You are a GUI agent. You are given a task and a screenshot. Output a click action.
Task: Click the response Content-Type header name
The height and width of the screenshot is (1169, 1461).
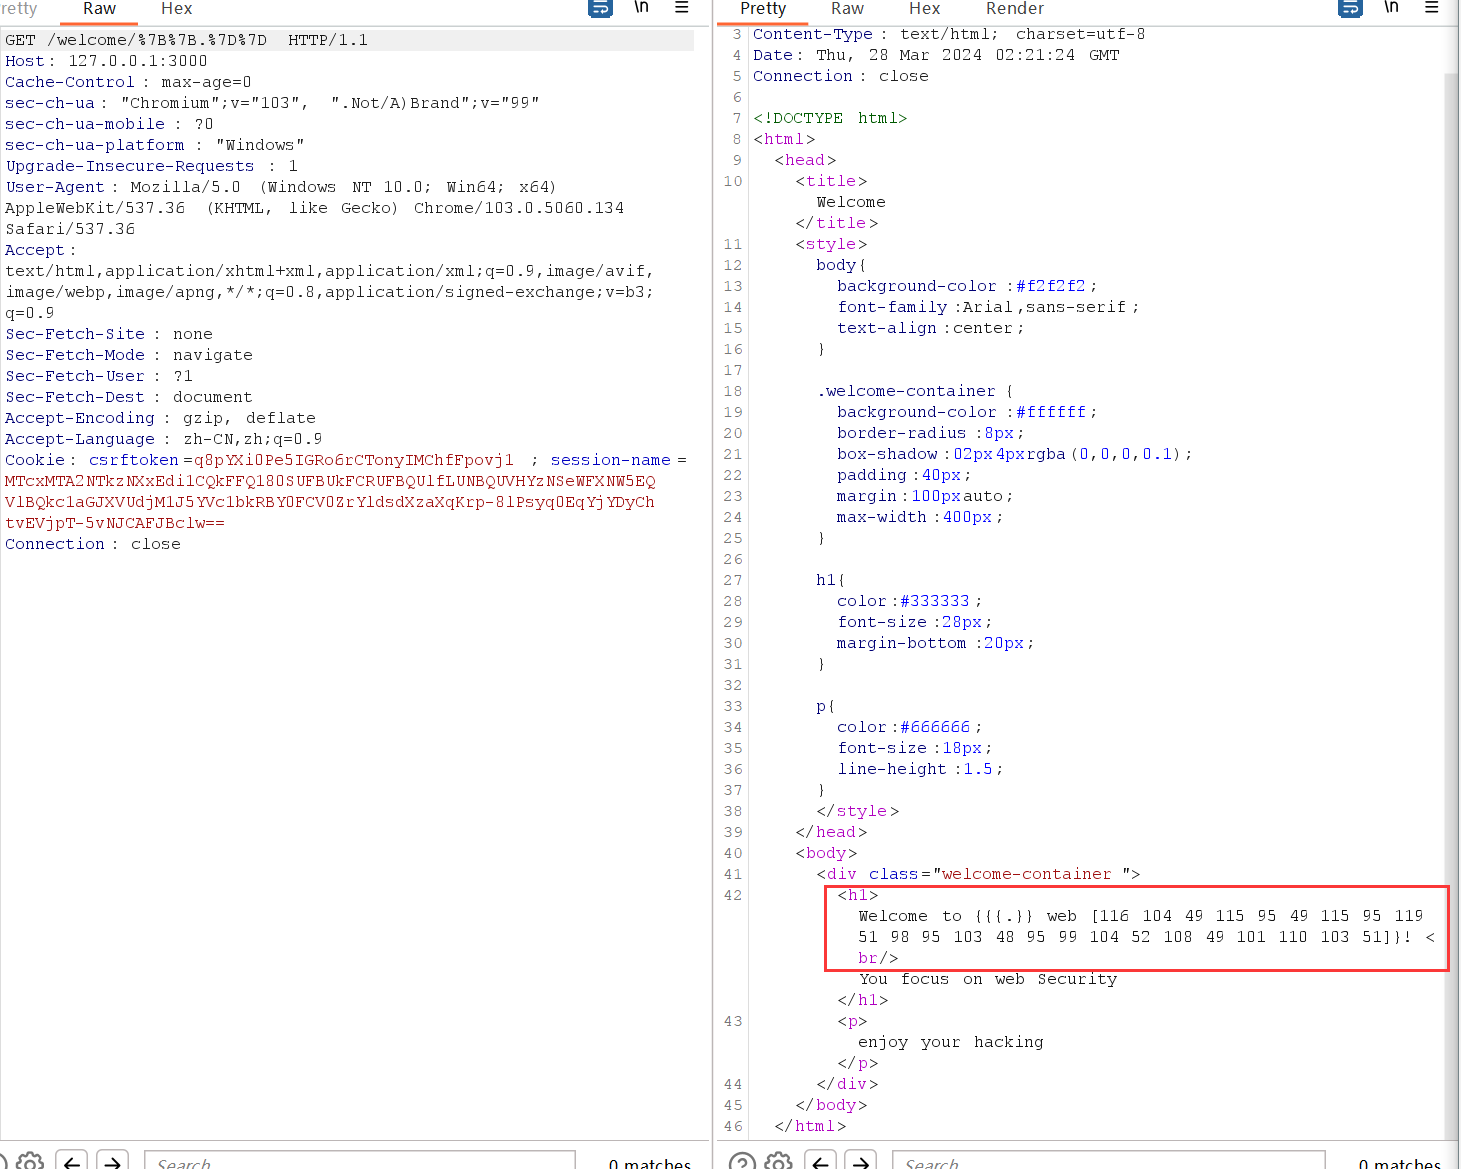click(813, 34)
